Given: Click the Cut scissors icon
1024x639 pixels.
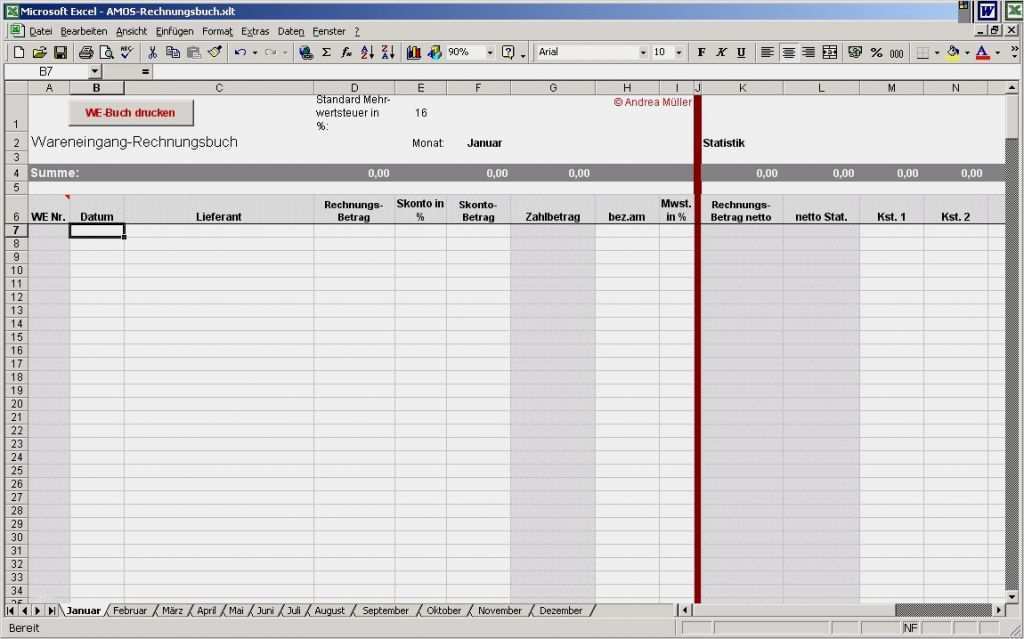Looking at the screenshot, I should 153,52.
